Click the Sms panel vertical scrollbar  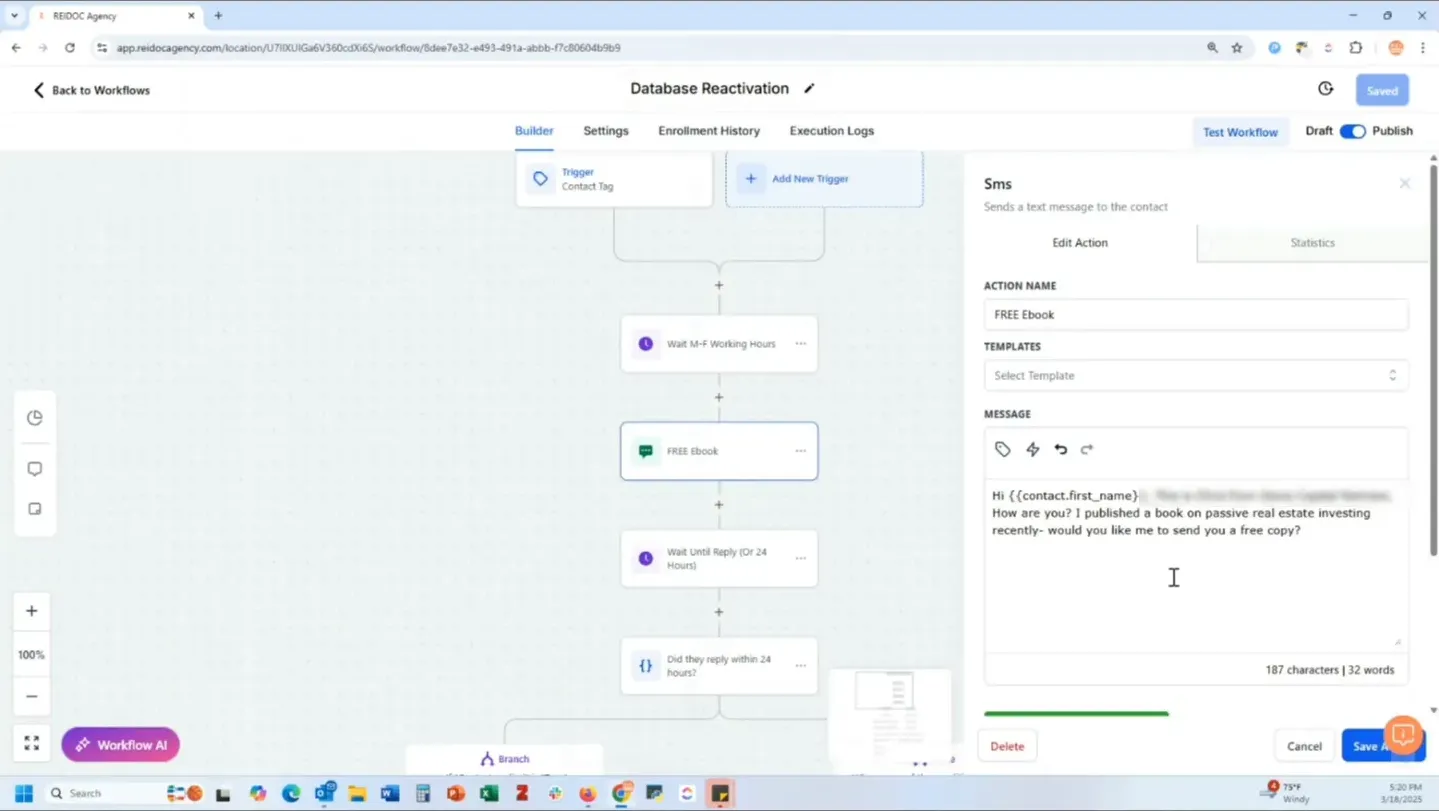tap(1433, 360)
